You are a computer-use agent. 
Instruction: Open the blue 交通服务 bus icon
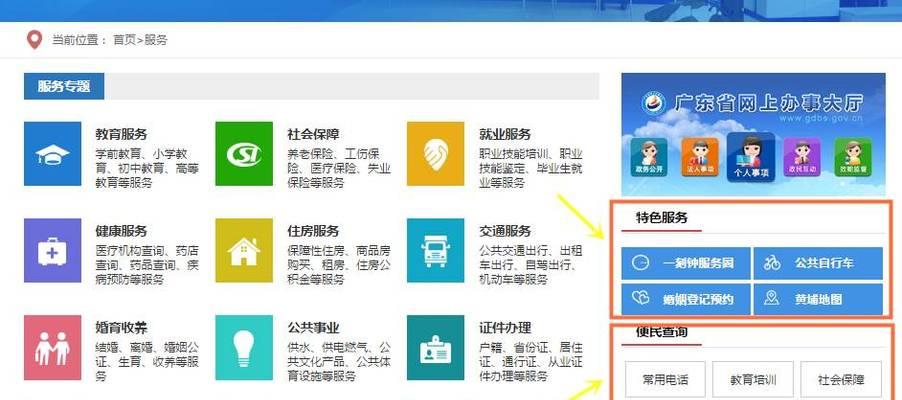pos(435,250)
